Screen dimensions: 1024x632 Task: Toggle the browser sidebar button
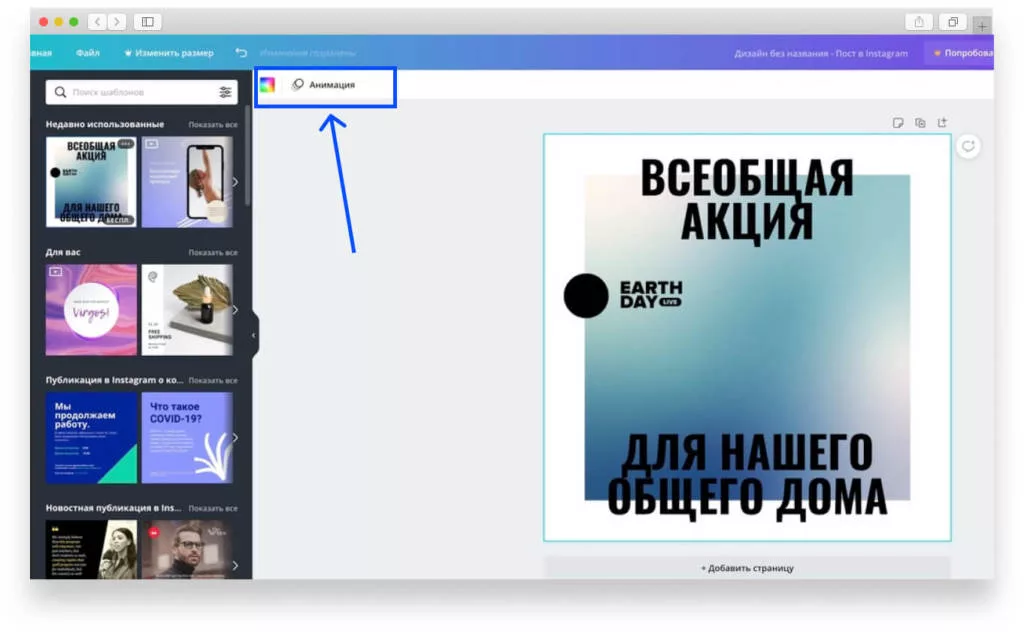[148, 22]
